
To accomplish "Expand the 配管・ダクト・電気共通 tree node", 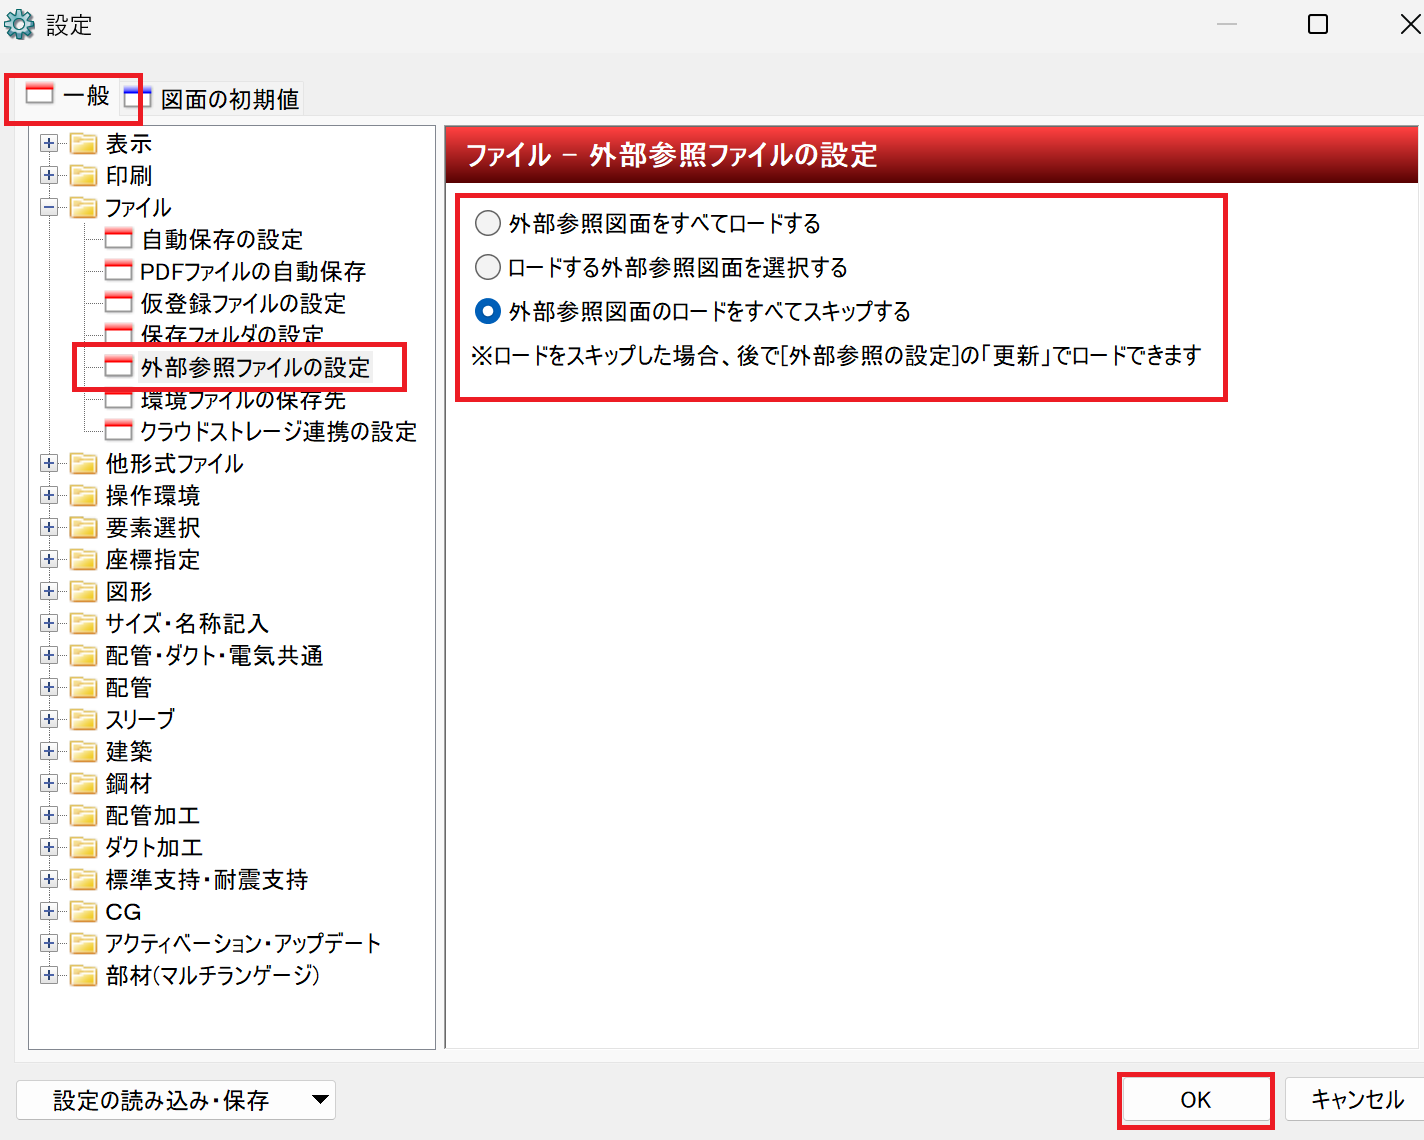I will point(48,655).
